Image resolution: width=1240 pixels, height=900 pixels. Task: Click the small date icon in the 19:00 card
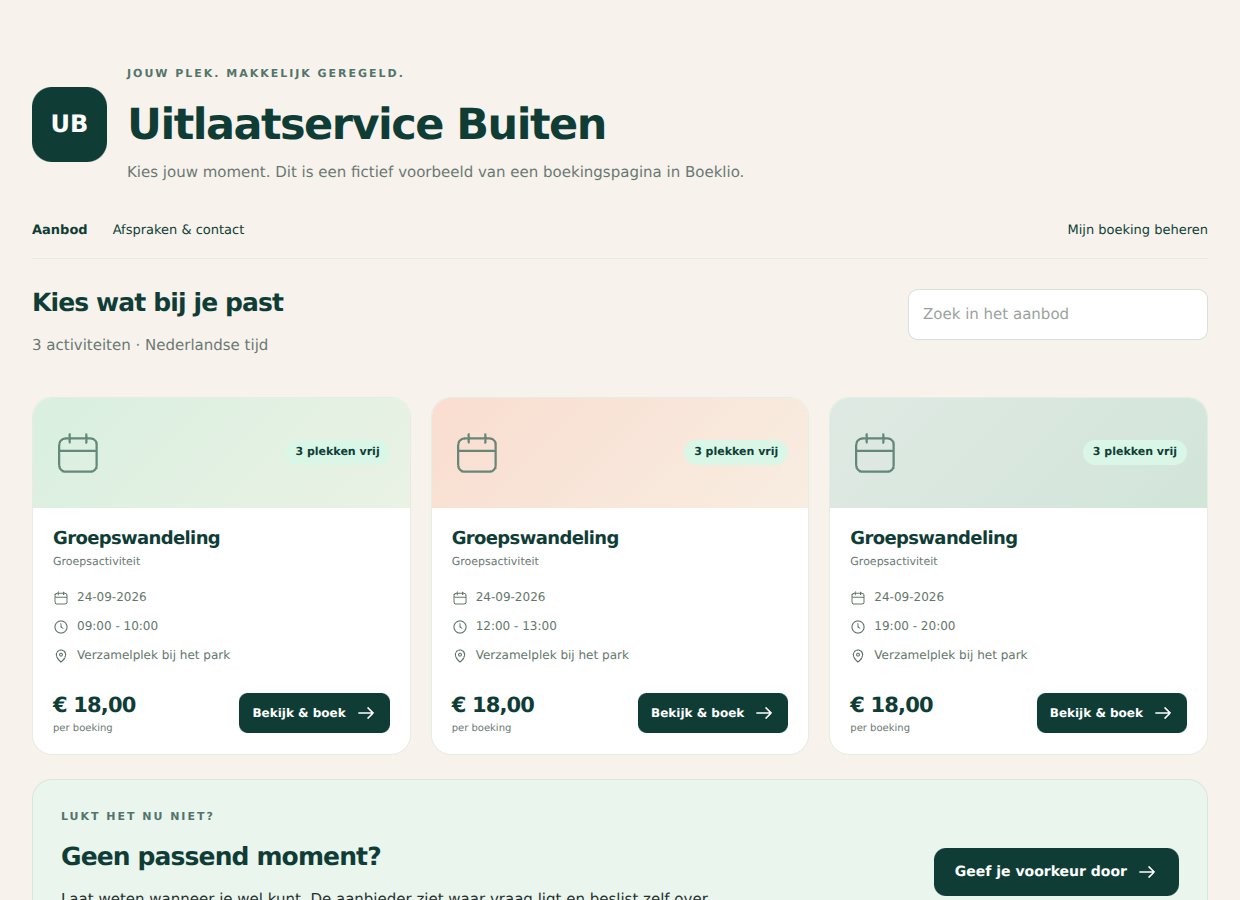tap(858, 598)
